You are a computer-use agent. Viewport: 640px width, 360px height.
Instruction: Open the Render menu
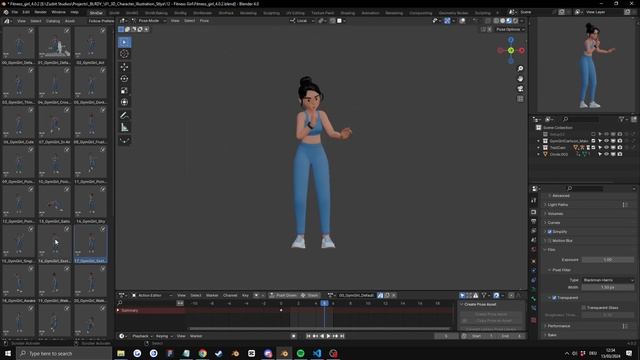(40, 12)
